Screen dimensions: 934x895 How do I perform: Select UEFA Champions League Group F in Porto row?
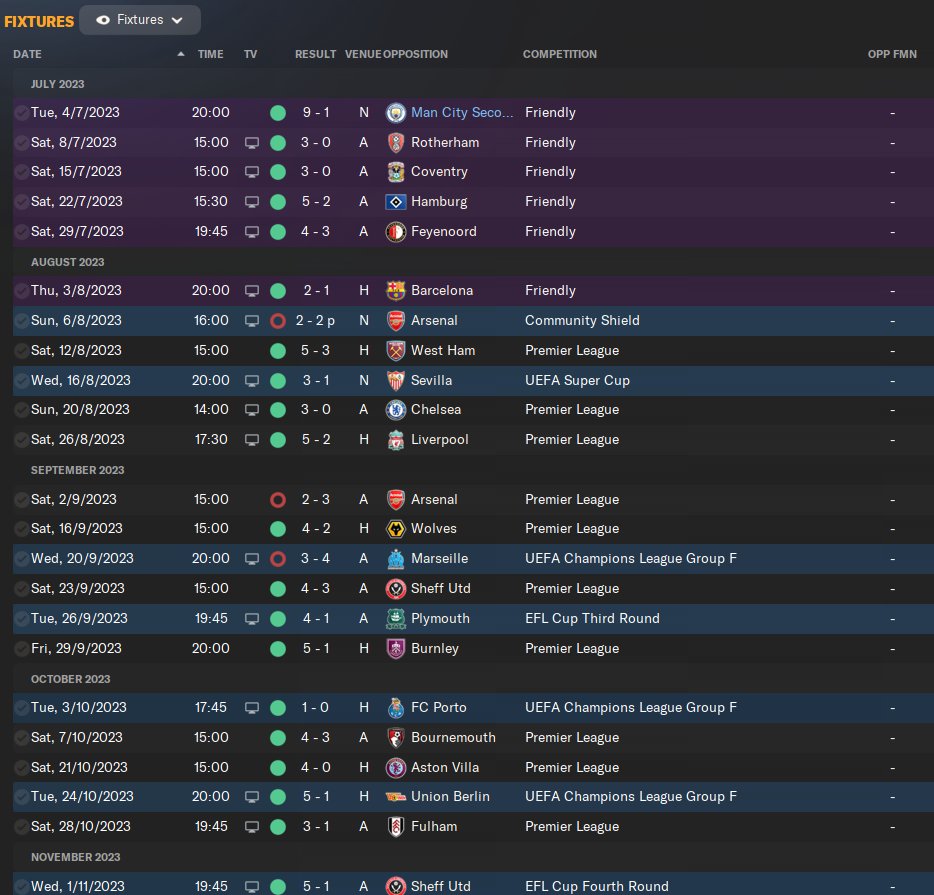click(631, 707)
